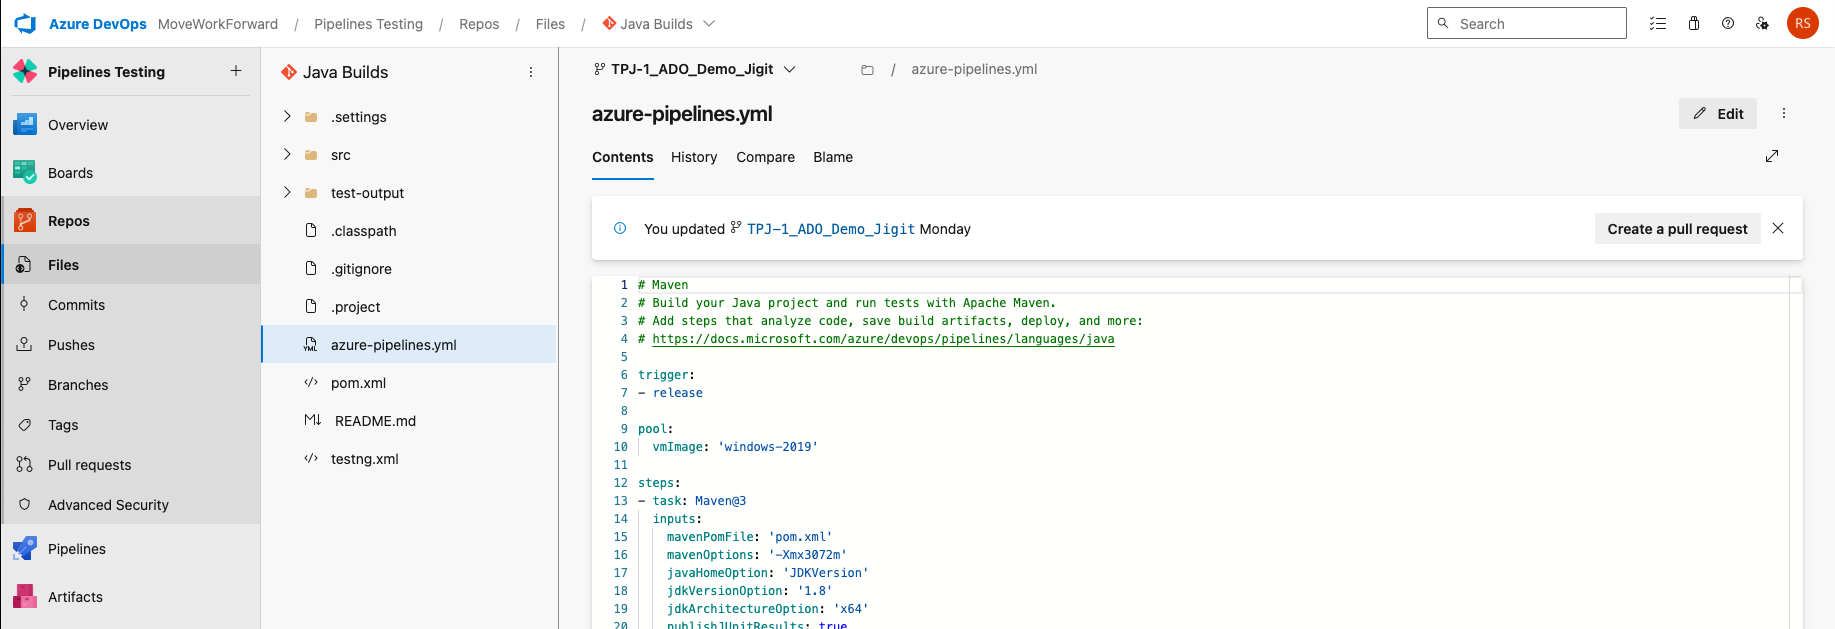Click the RS user avatar

coord(1802,23)
